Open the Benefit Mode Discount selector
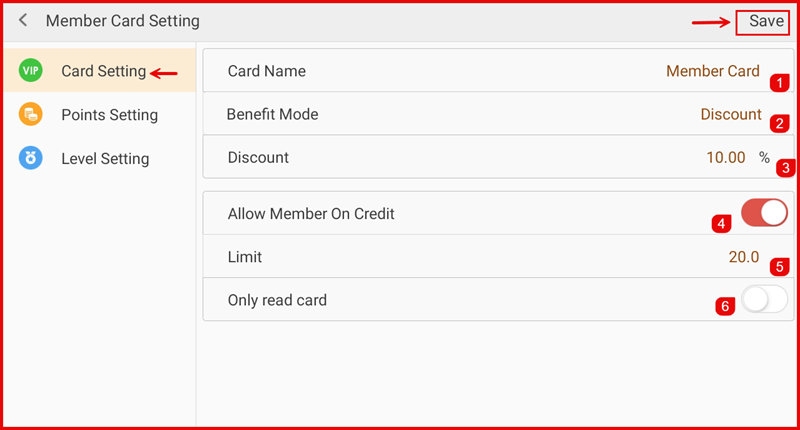 [x=730, y=114]
